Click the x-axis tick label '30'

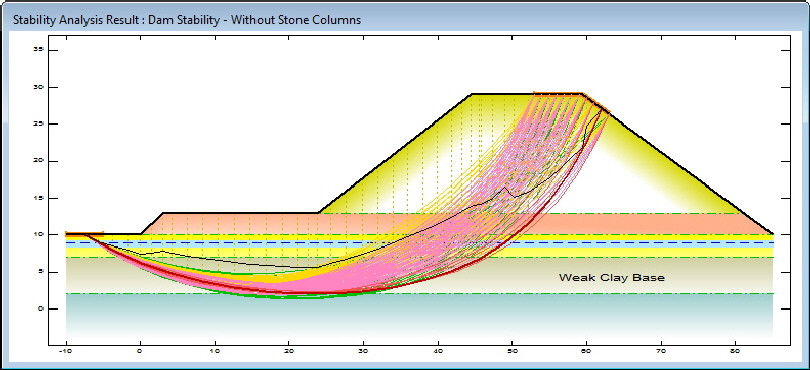[x=364, y=351]
